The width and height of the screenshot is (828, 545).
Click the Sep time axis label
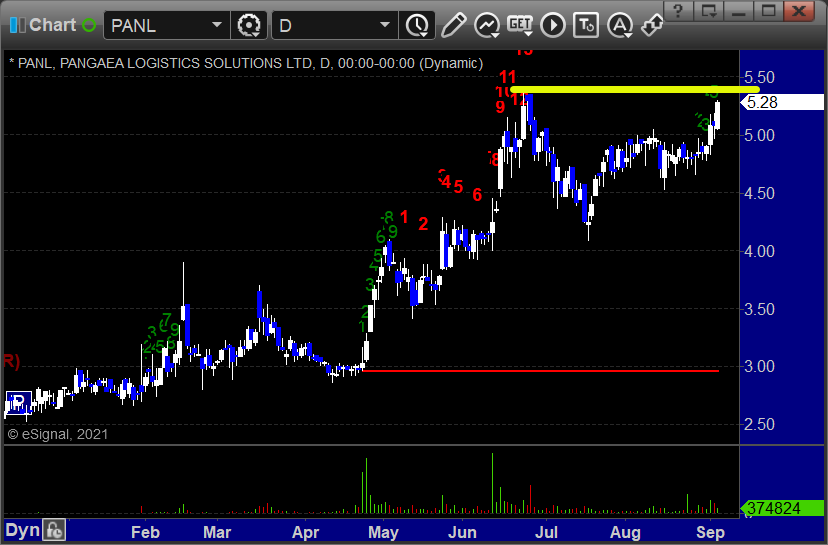[x=710, y=532]
